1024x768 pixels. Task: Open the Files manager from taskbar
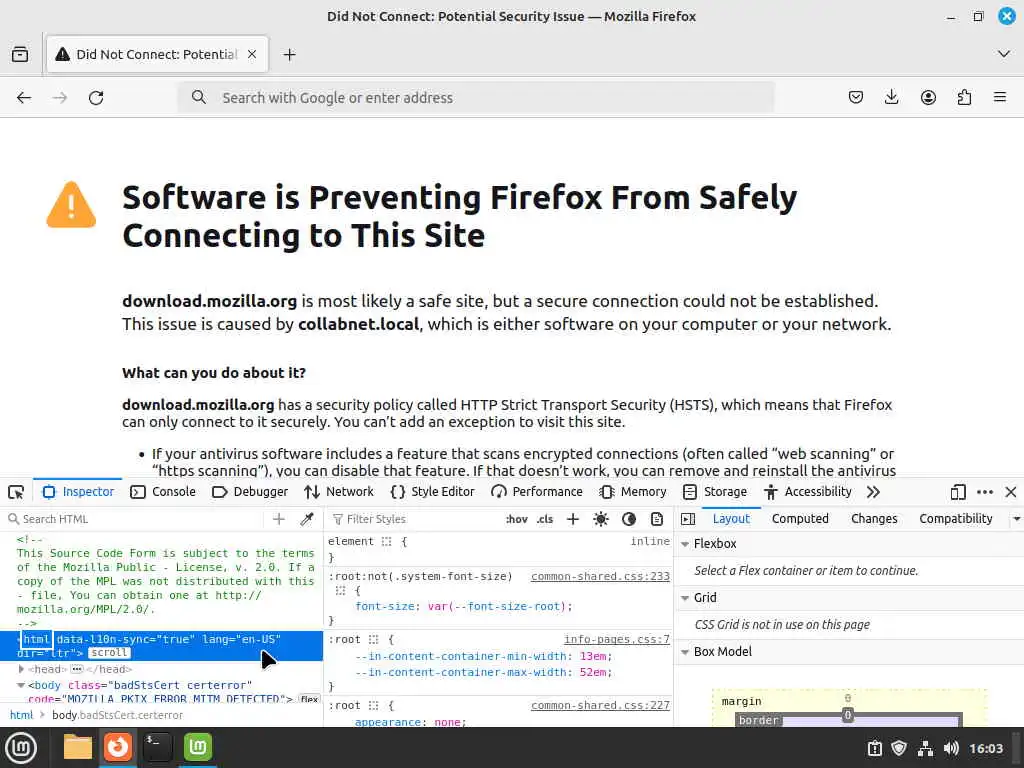[x=78, y=748]
